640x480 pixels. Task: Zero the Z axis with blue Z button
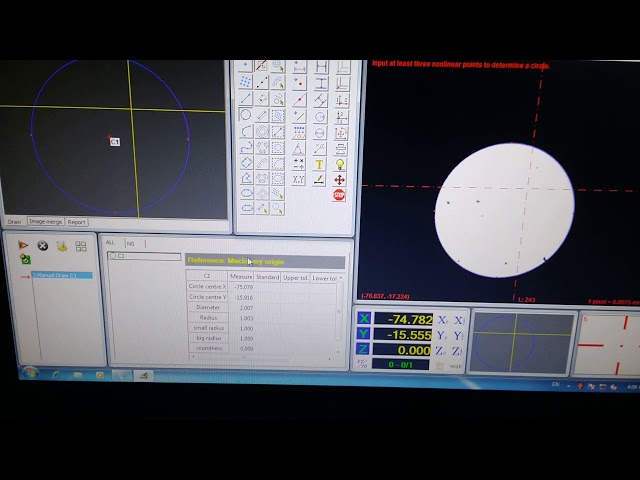pyautogui.click(x=363, y=349)
